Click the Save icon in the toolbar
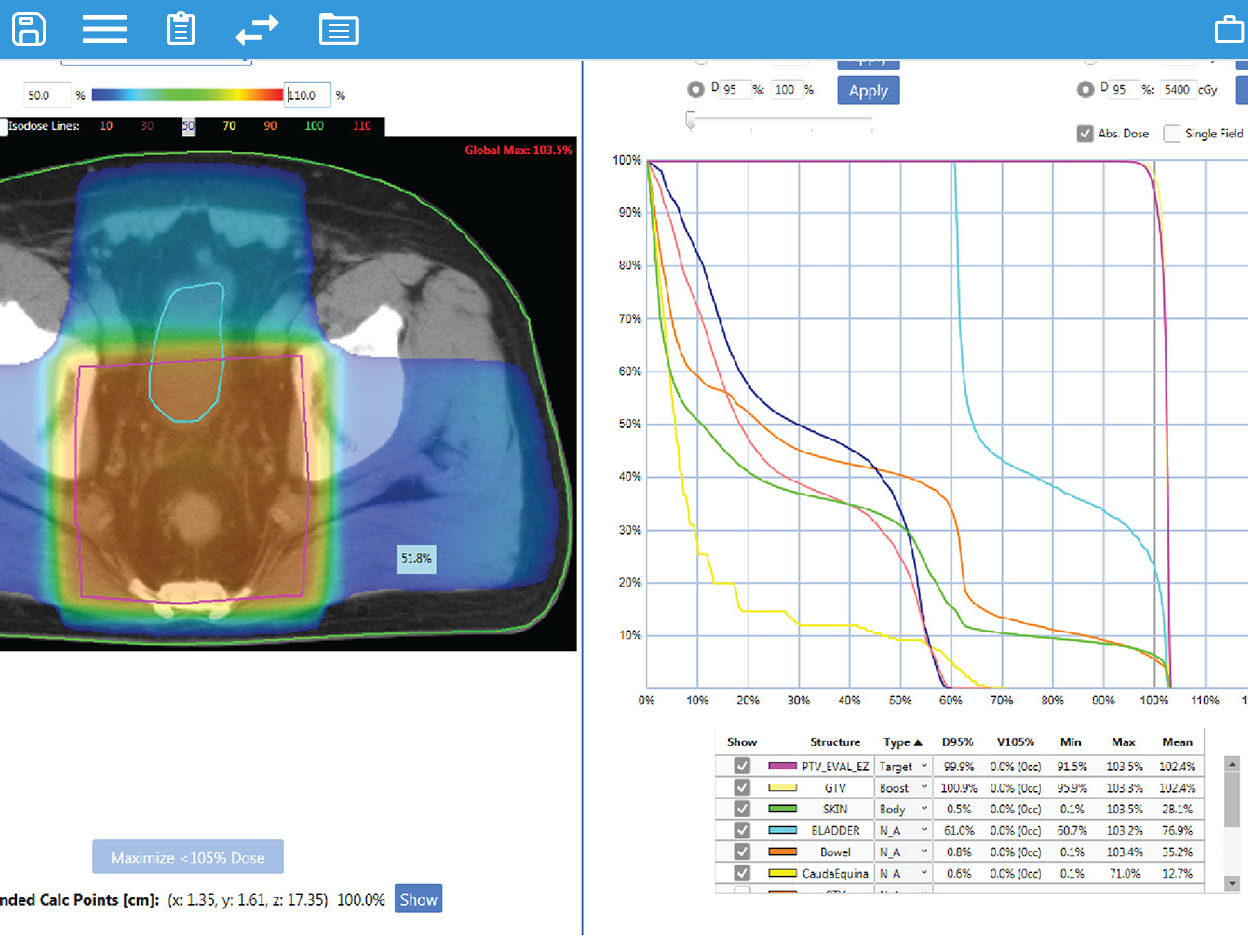 pos(29,28)
